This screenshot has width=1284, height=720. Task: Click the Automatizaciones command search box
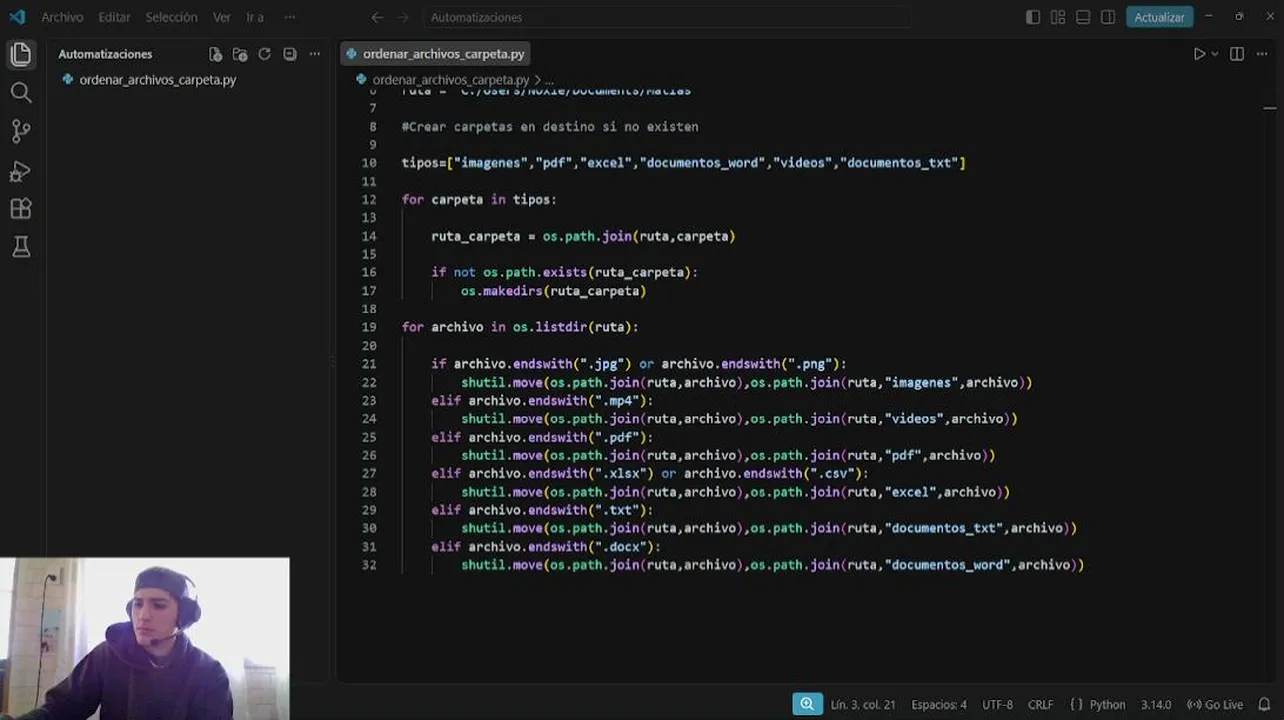pos(665,17)
